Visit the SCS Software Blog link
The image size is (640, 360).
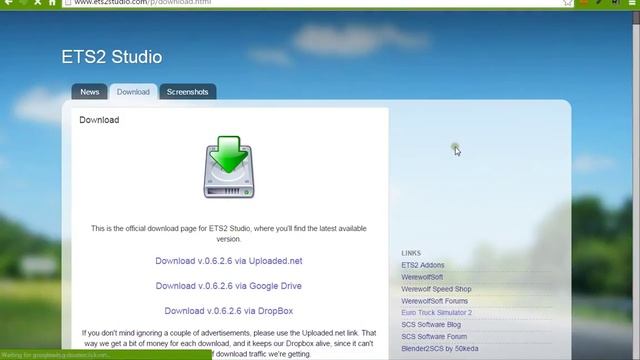[x=431, y=324]
